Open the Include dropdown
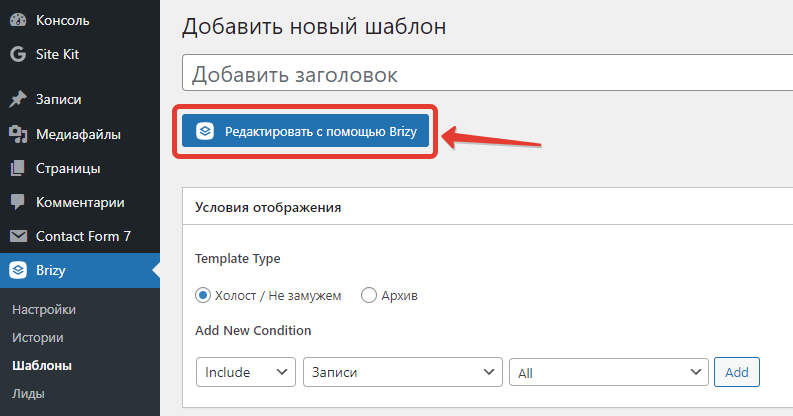The height and width of the screenshot is (416, 793). tap(246, 372)
